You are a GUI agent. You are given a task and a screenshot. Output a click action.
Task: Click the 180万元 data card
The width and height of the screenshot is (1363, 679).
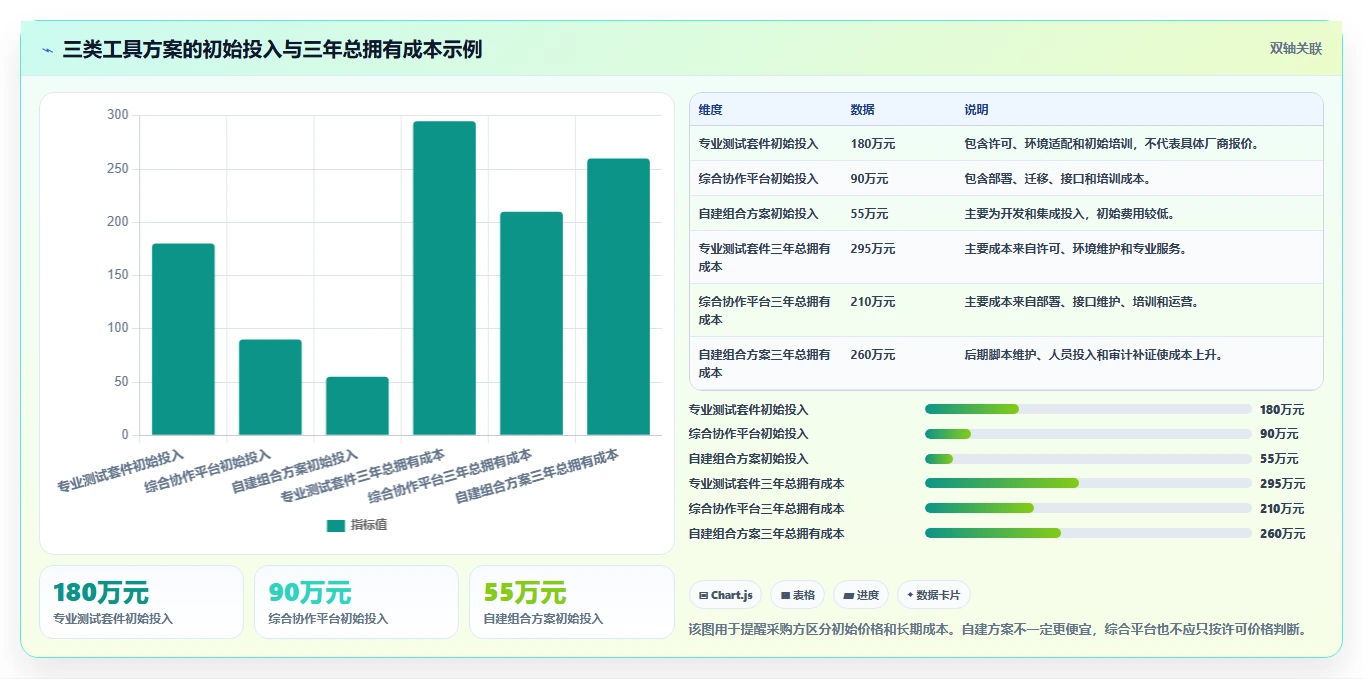tap(141, 602)
